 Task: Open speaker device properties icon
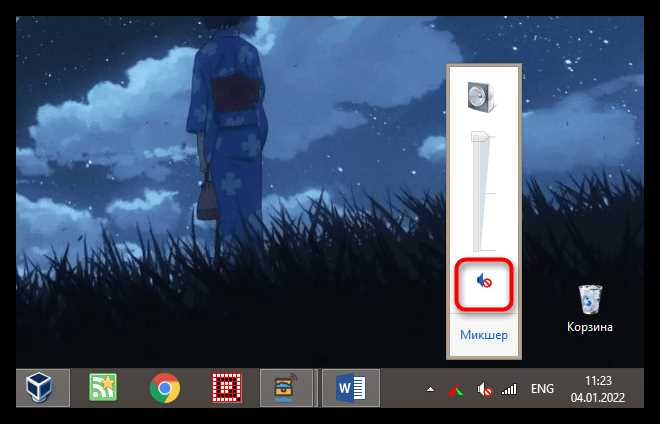[x=482, y=97]
